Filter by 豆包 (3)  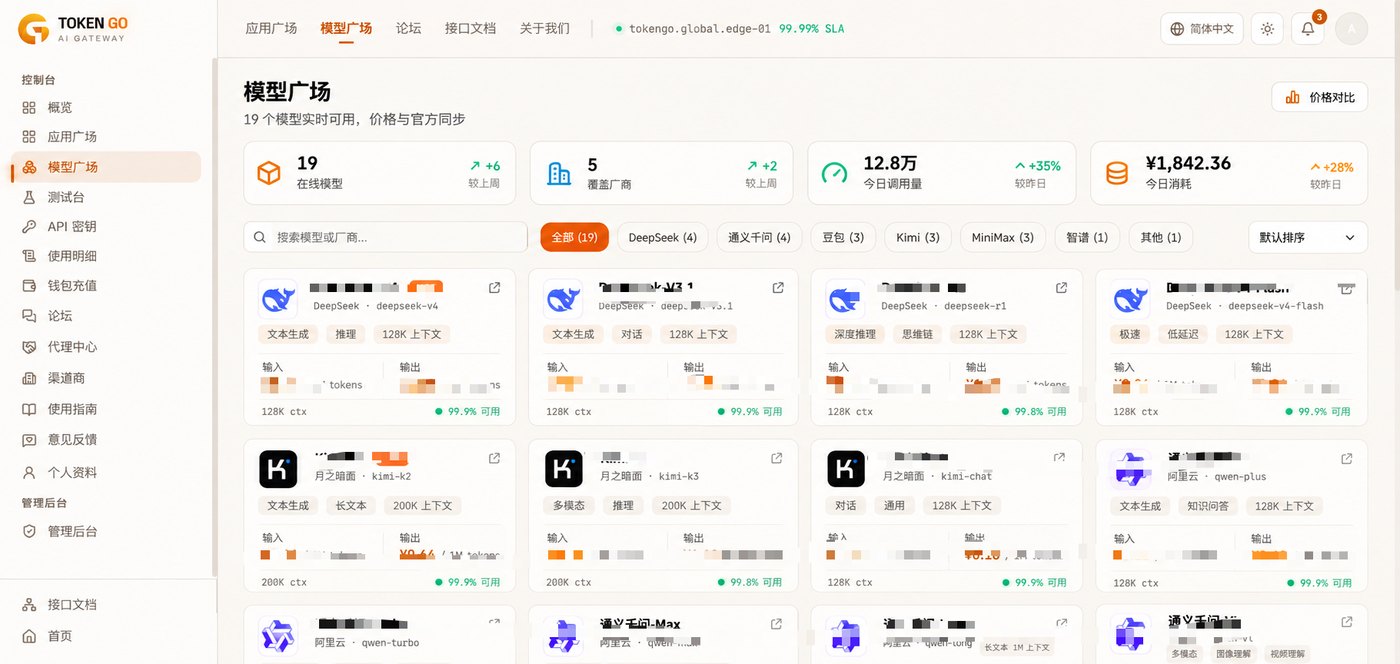coord(843,237)
